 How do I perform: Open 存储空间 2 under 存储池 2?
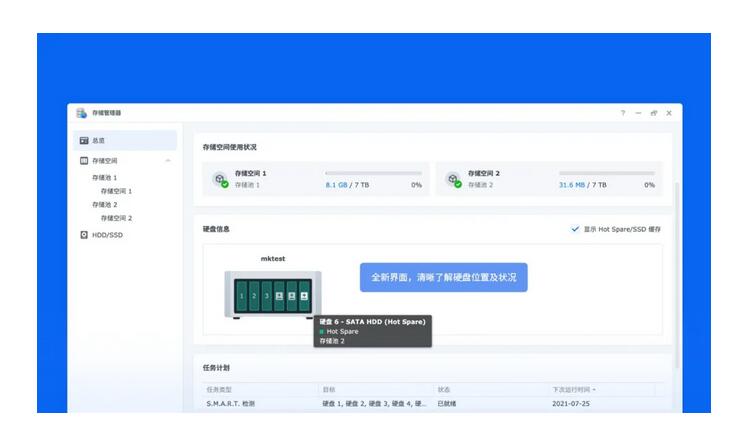pos(116,218)
